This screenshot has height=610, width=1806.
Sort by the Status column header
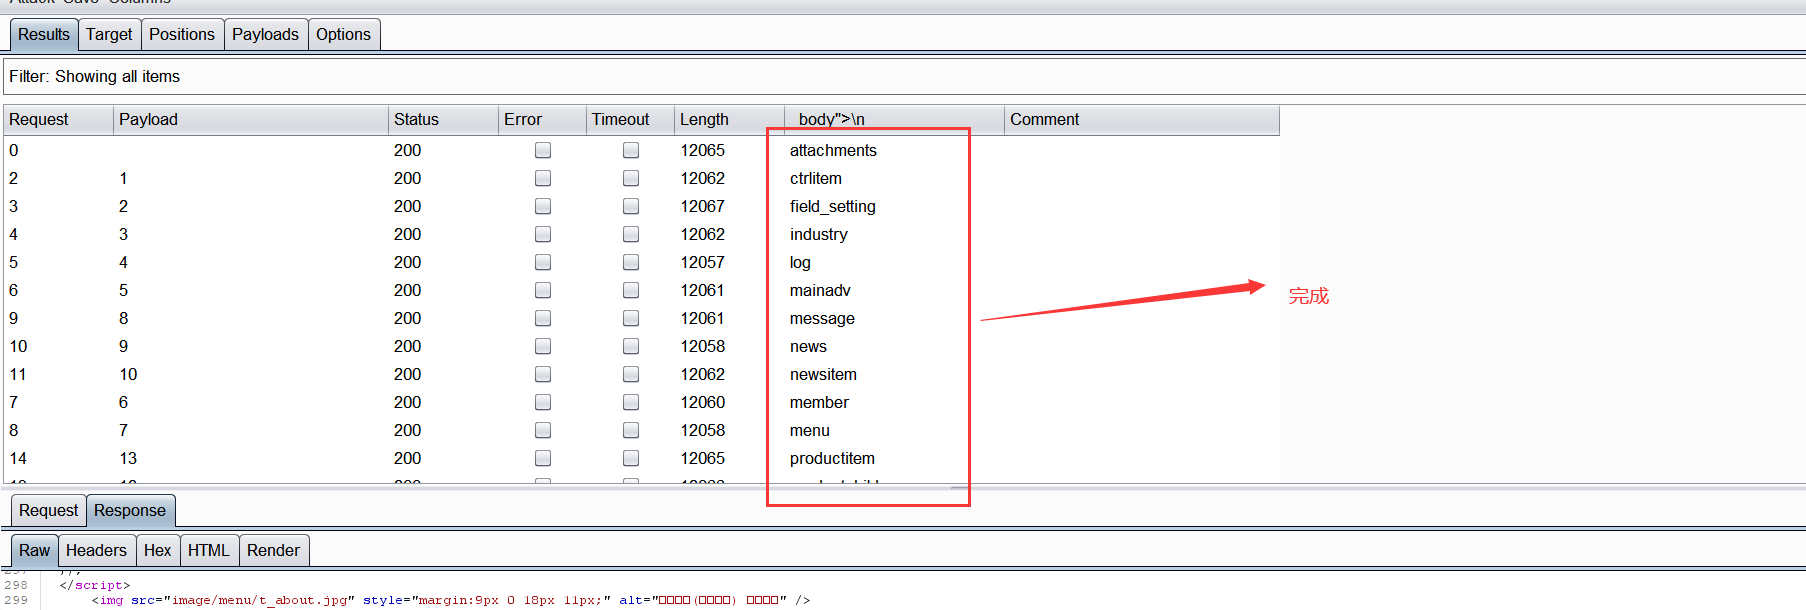coord(443,119)
